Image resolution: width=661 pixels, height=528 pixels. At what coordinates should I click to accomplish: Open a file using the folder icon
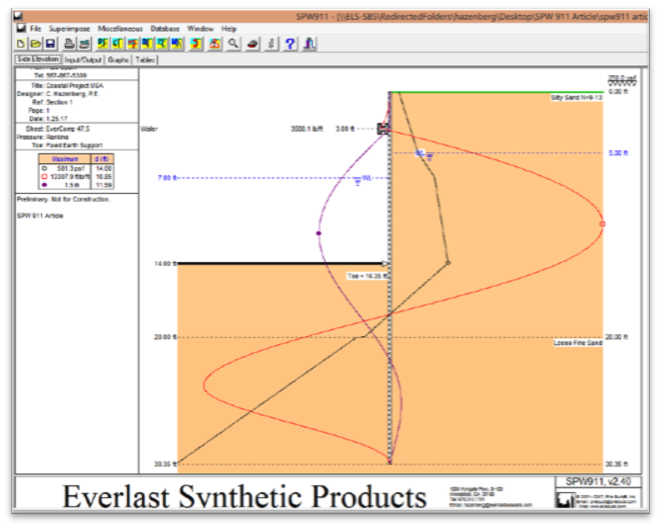tap(35, 44)
